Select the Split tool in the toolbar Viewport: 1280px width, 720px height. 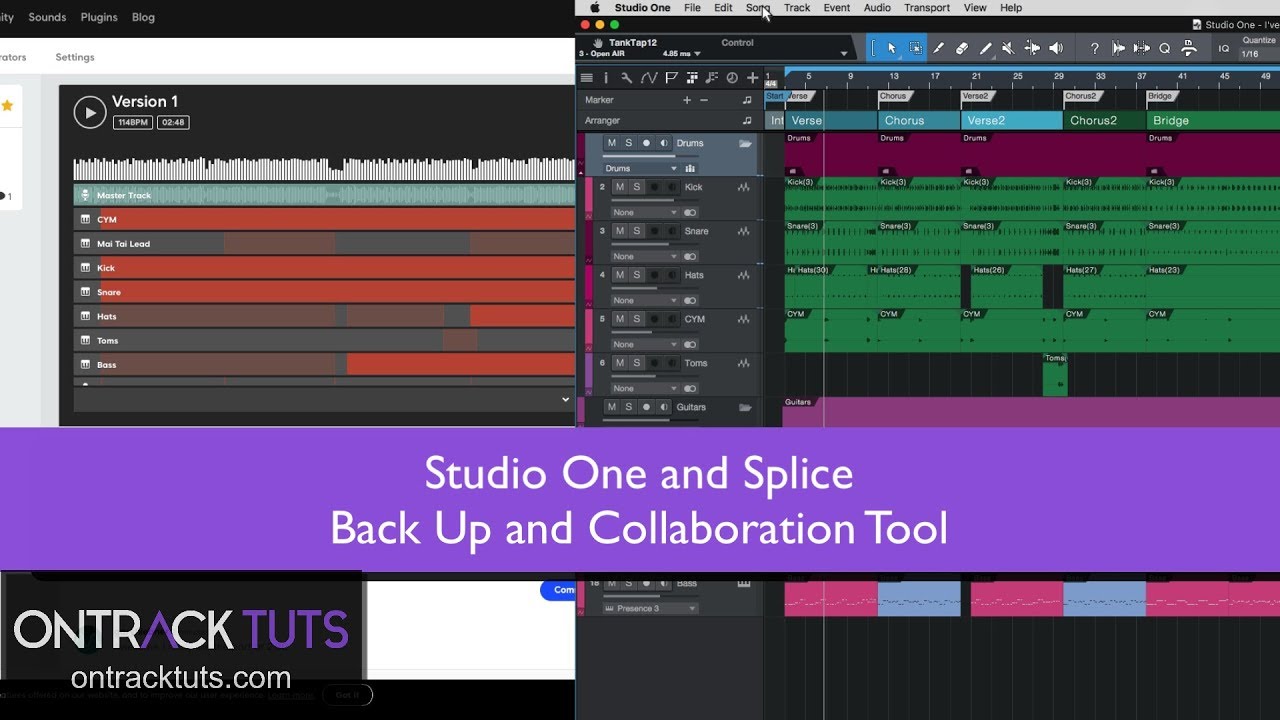point(939,48)
